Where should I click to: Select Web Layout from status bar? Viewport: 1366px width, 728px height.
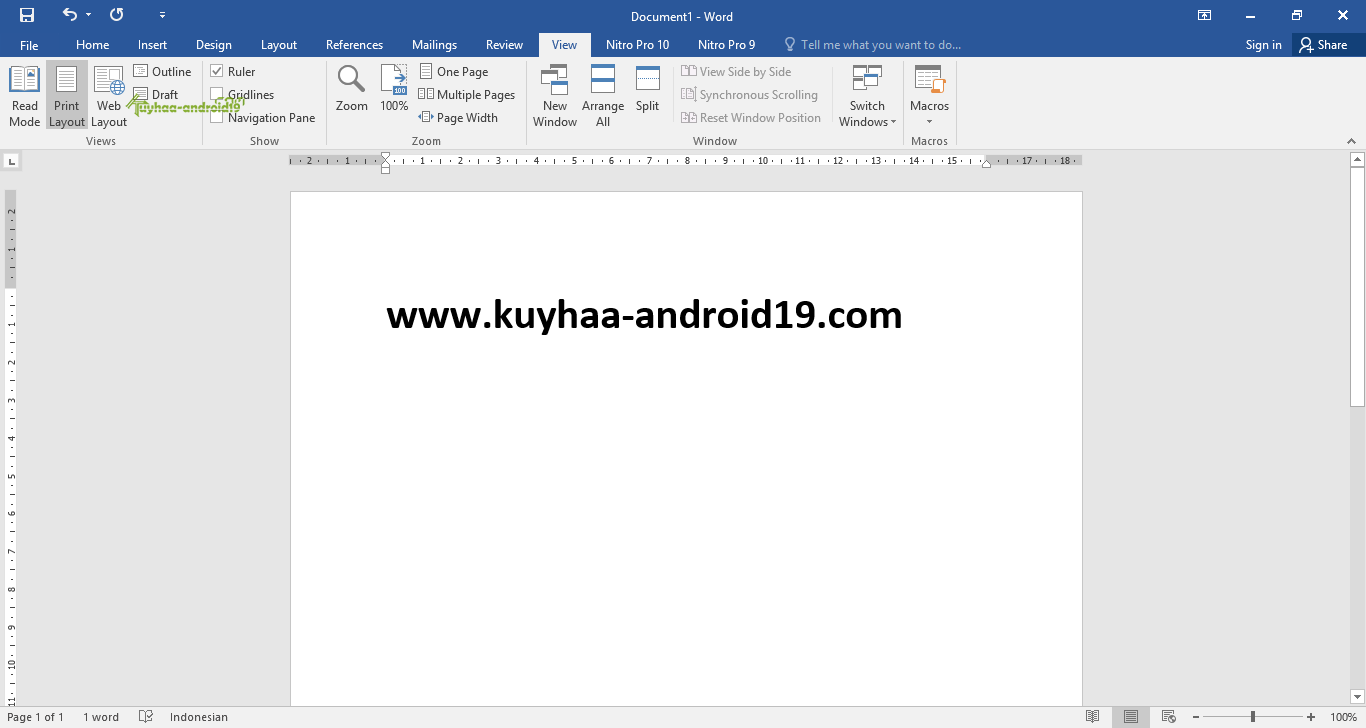point(1168,717)
